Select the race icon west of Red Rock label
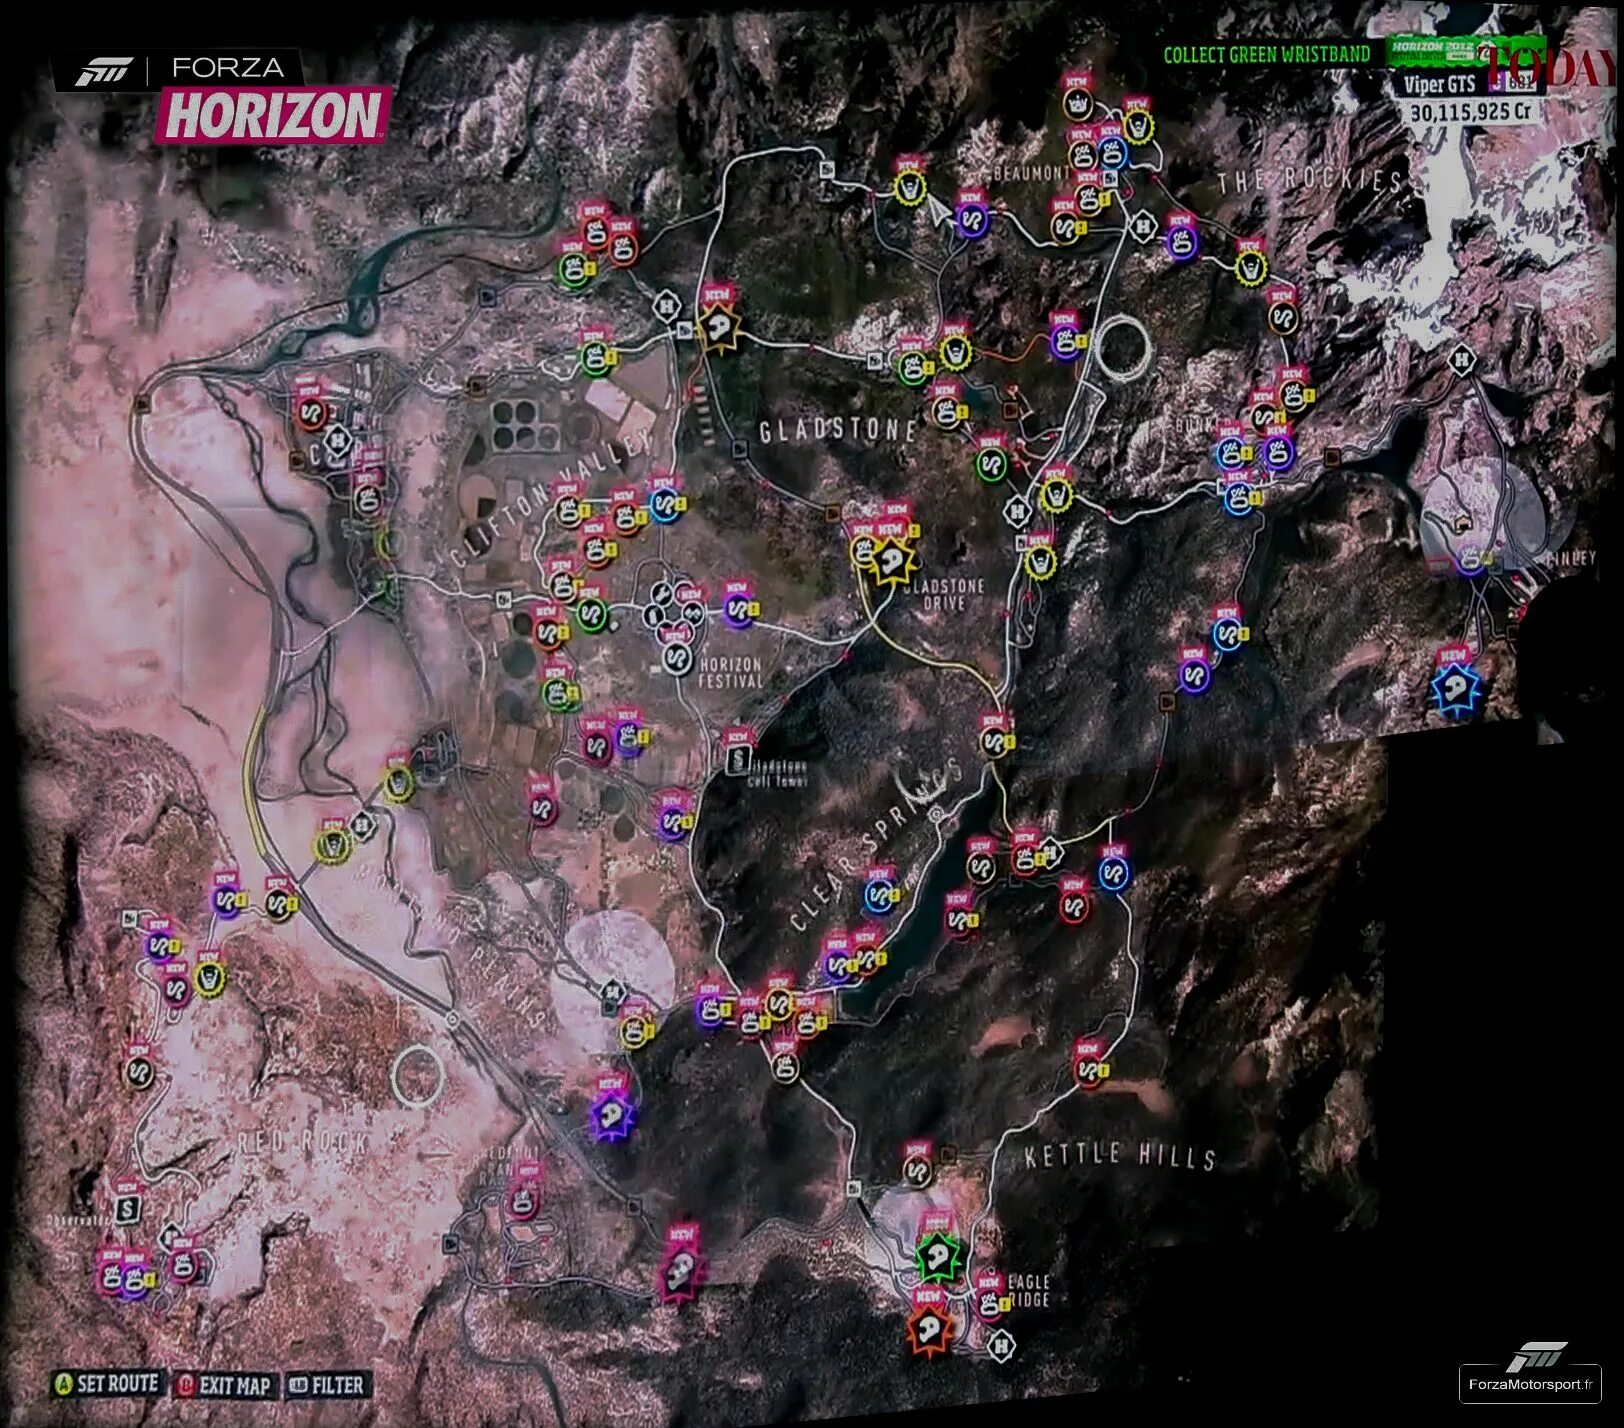 coord(138,1073)
